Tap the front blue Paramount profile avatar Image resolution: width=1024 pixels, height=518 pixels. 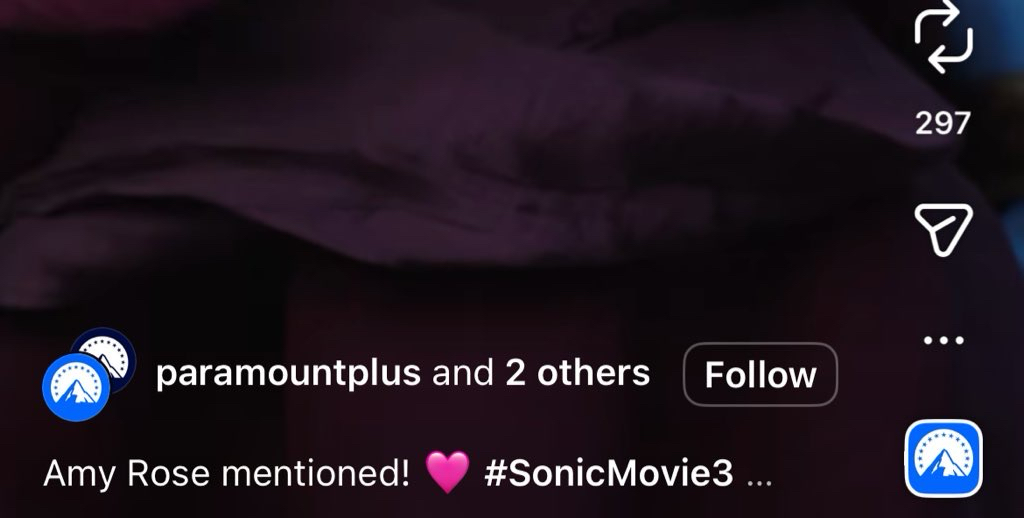(76, 387)
